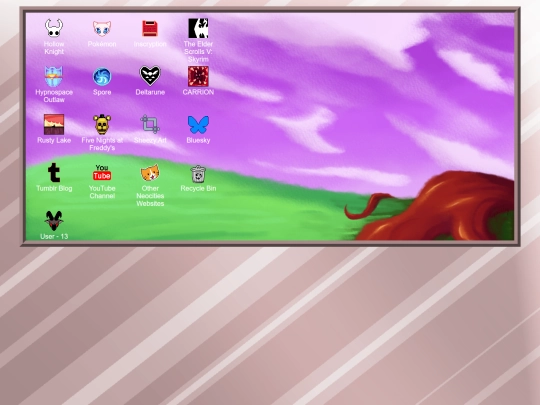The height and width of the screenshot is (405, 540).
Task: Click the "Hollow Knight" label text
Action: point(54,48)
